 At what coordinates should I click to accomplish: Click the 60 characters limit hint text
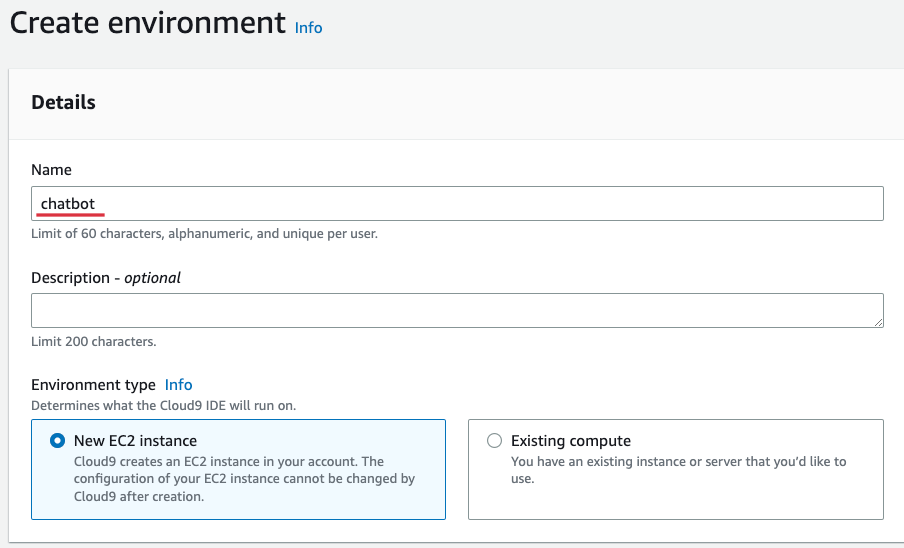(x=204, y=234)
